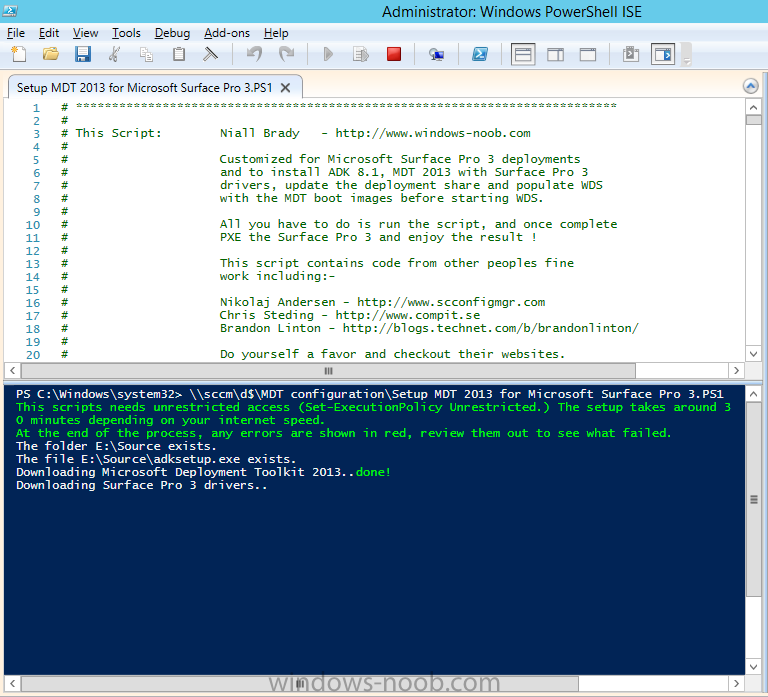
Task: Click line number 10 in script gutter
Action: (33, 225)
